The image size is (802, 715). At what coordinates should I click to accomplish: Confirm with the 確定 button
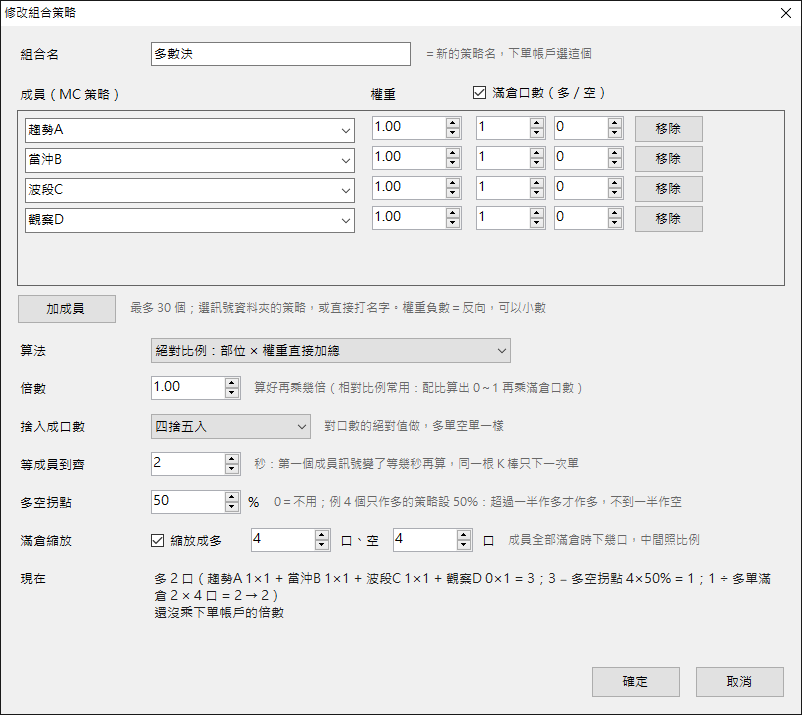[636, 681]
